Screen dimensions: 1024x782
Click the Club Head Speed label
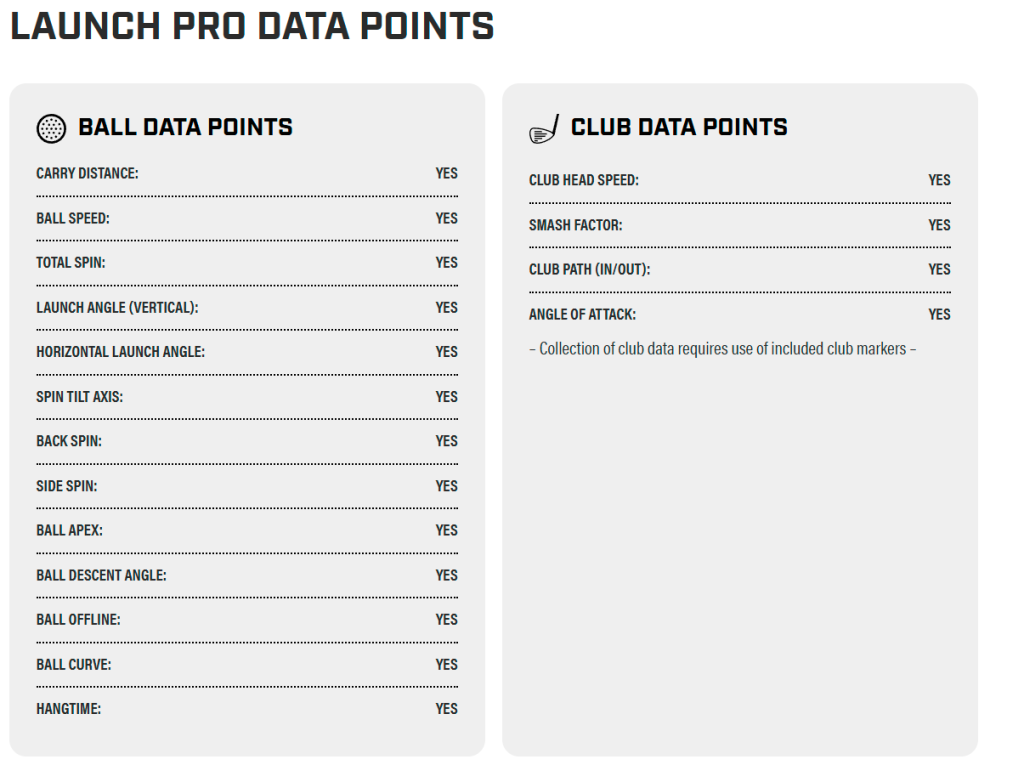pos(583,181)
